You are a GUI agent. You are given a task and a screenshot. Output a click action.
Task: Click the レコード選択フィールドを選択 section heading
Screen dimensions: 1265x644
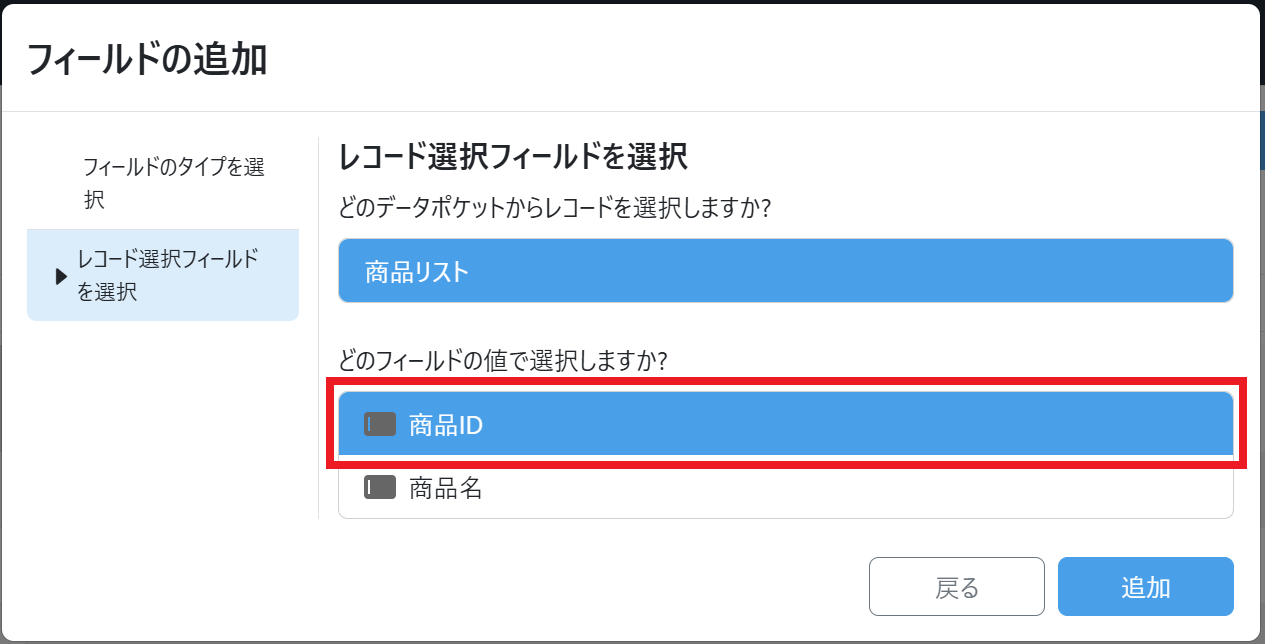pos(513,158)
